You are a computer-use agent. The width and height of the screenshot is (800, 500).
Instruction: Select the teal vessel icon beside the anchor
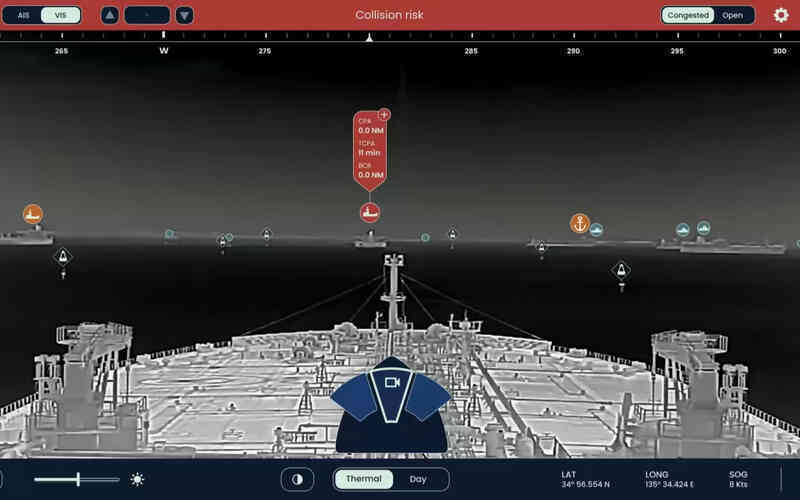(x=596, y=230)
